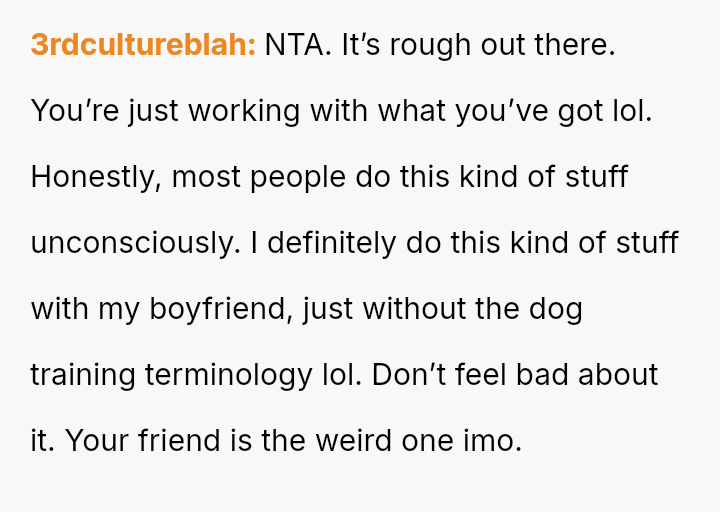Open the 3rdcultureblah user profile link

pos(143,46)
